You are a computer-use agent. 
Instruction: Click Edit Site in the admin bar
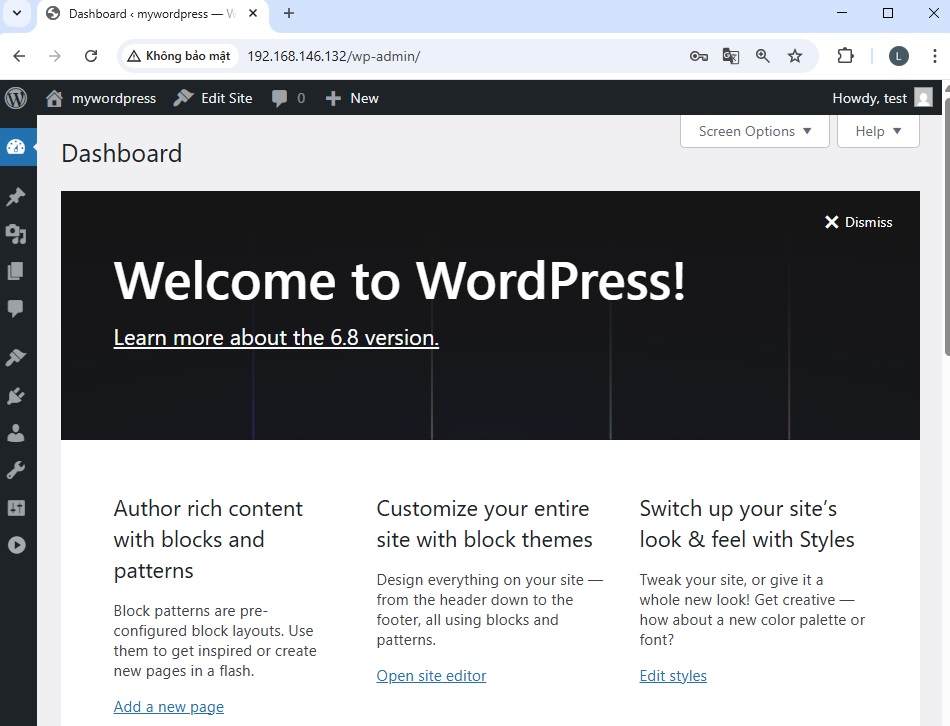[x=213, y=98]
